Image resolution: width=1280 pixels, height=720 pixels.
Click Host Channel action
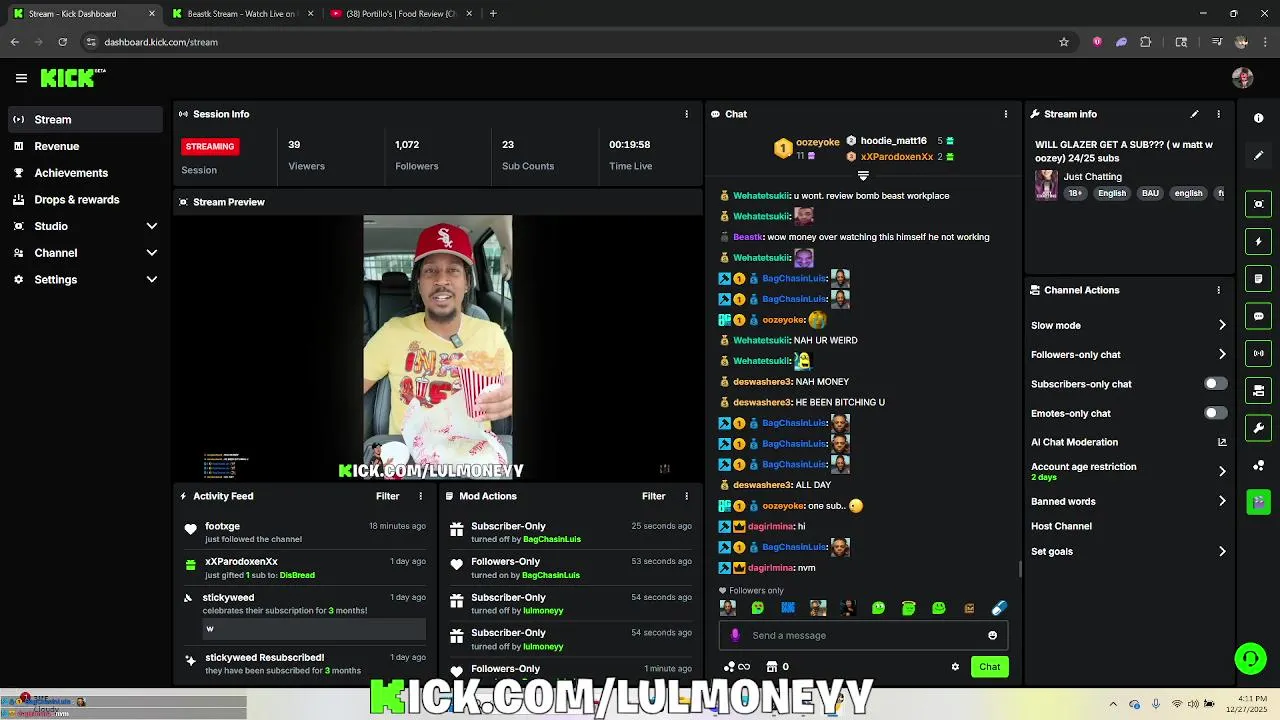click(x=1061, y=526)
